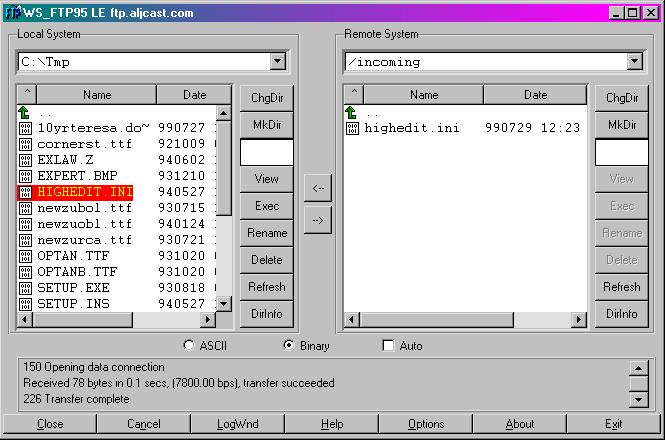Sort remote files by Name column
This screenshot has height=440, width=665.
(x=424, y=94)
